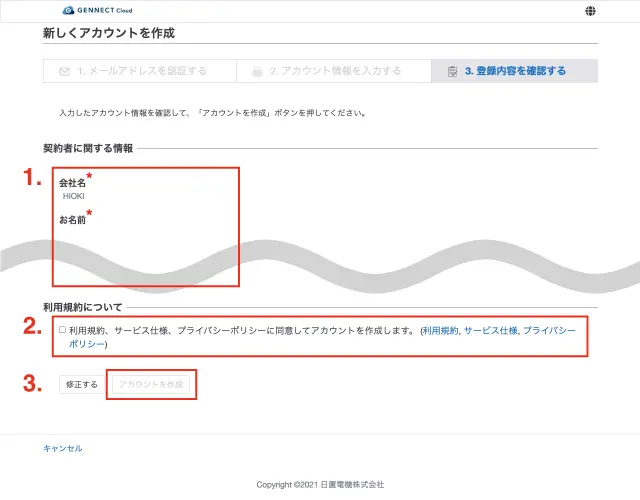Select step 1 email verification tab
This screenshot has height=500, width=640.
tap(140, 71)
